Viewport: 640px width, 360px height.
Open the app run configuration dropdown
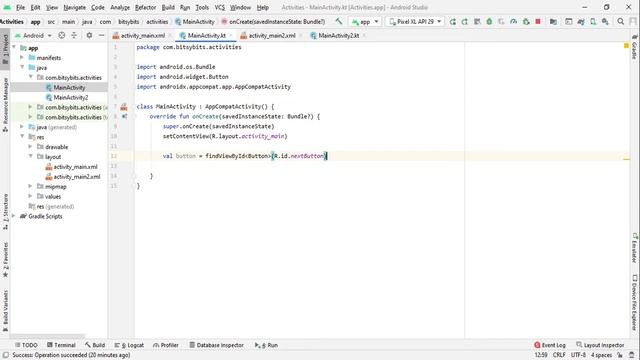pos(365,22)
